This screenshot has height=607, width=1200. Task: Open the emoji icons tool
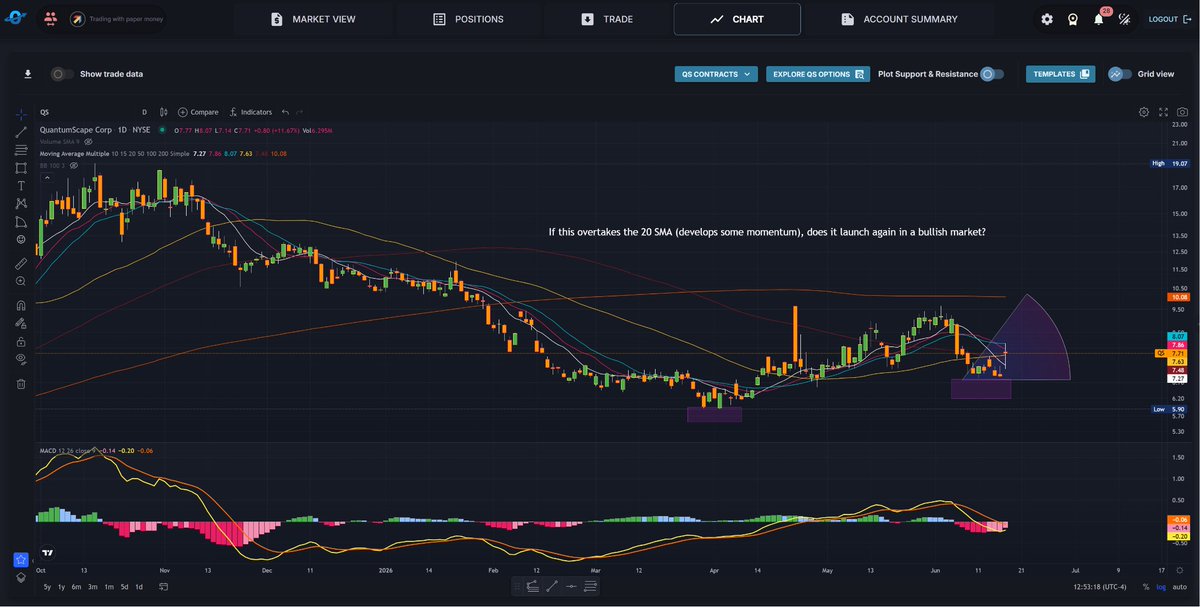(x=21, y=240)
